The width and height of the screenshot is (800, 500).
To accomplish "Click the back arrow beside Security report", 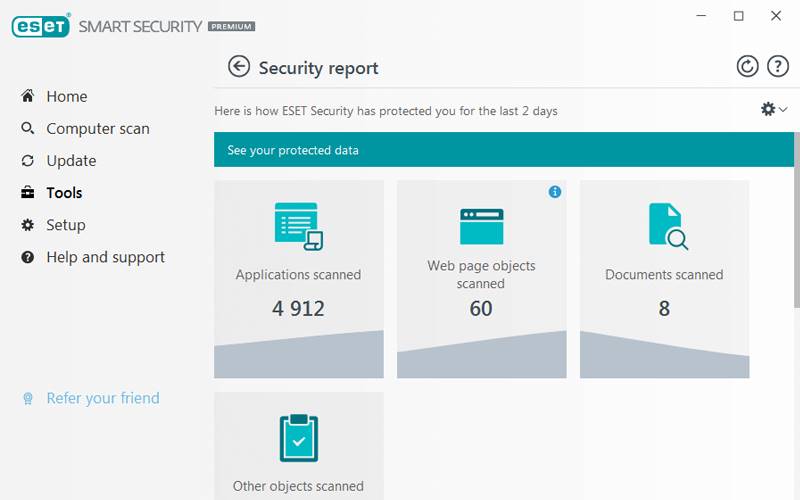I will coord(238,67).
